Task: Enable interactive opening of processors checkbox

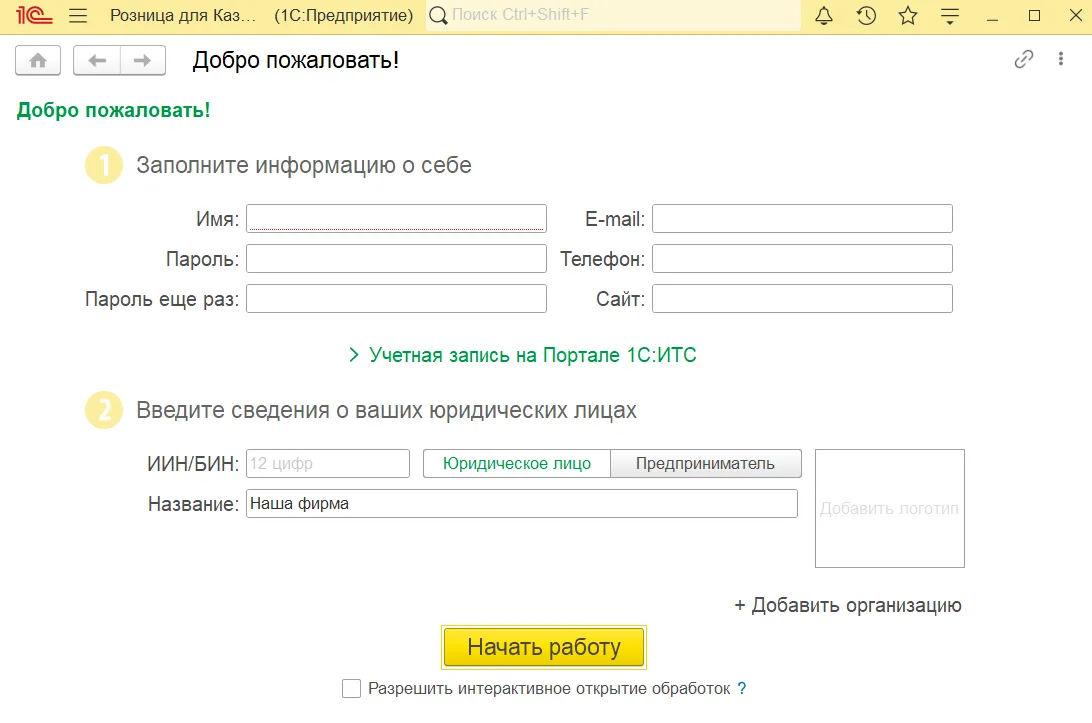Action: [352, 688]
